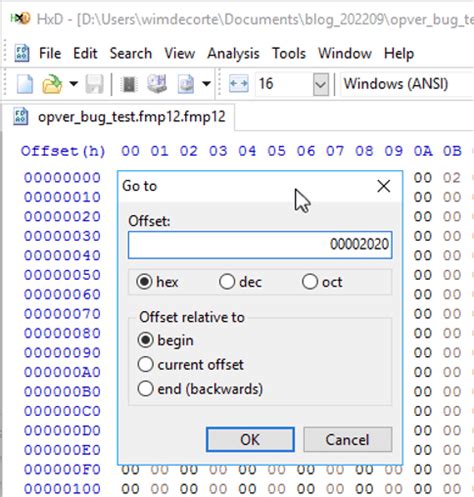Click the file icon in the document tab

[x=21, y=117]
